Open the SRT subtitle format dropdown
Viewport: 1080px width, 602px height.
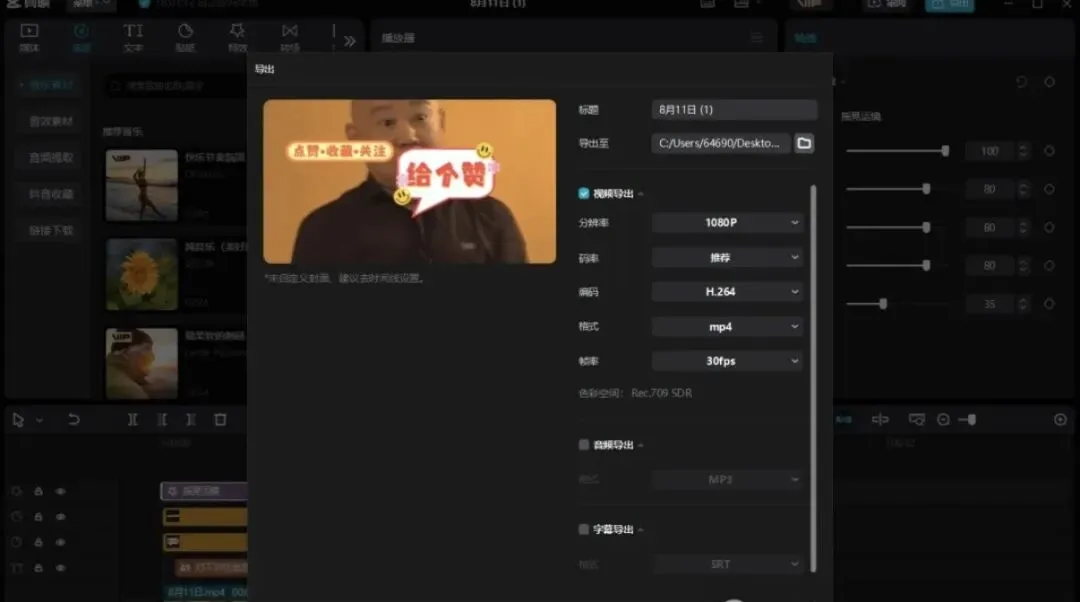point(727,564)
